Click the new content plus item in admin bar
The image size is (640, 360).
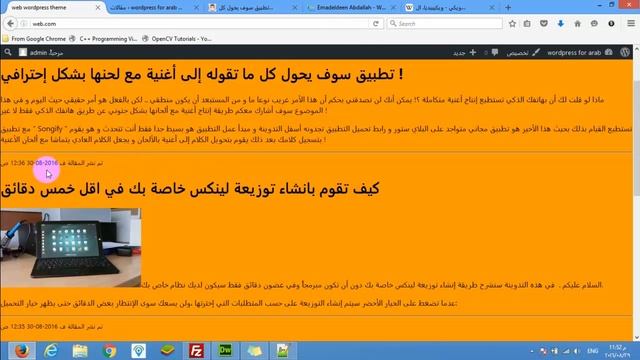pyautogui.click(x=465, y=52)
